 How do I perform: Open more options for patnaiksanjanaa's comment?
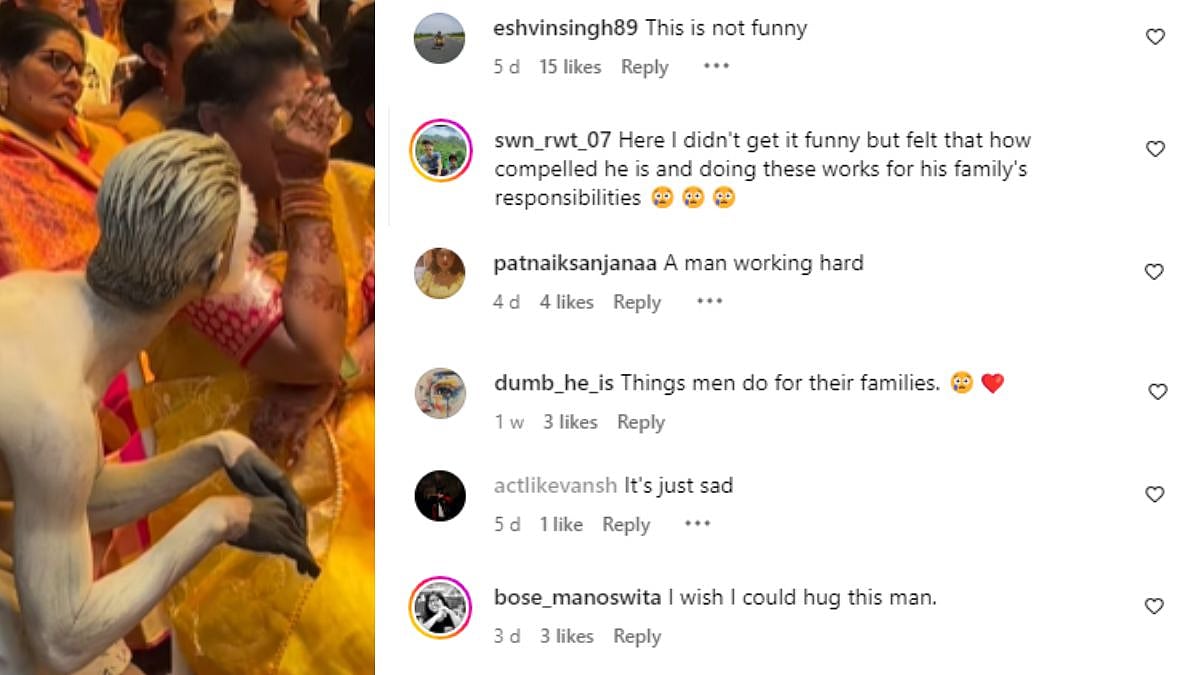709,302
